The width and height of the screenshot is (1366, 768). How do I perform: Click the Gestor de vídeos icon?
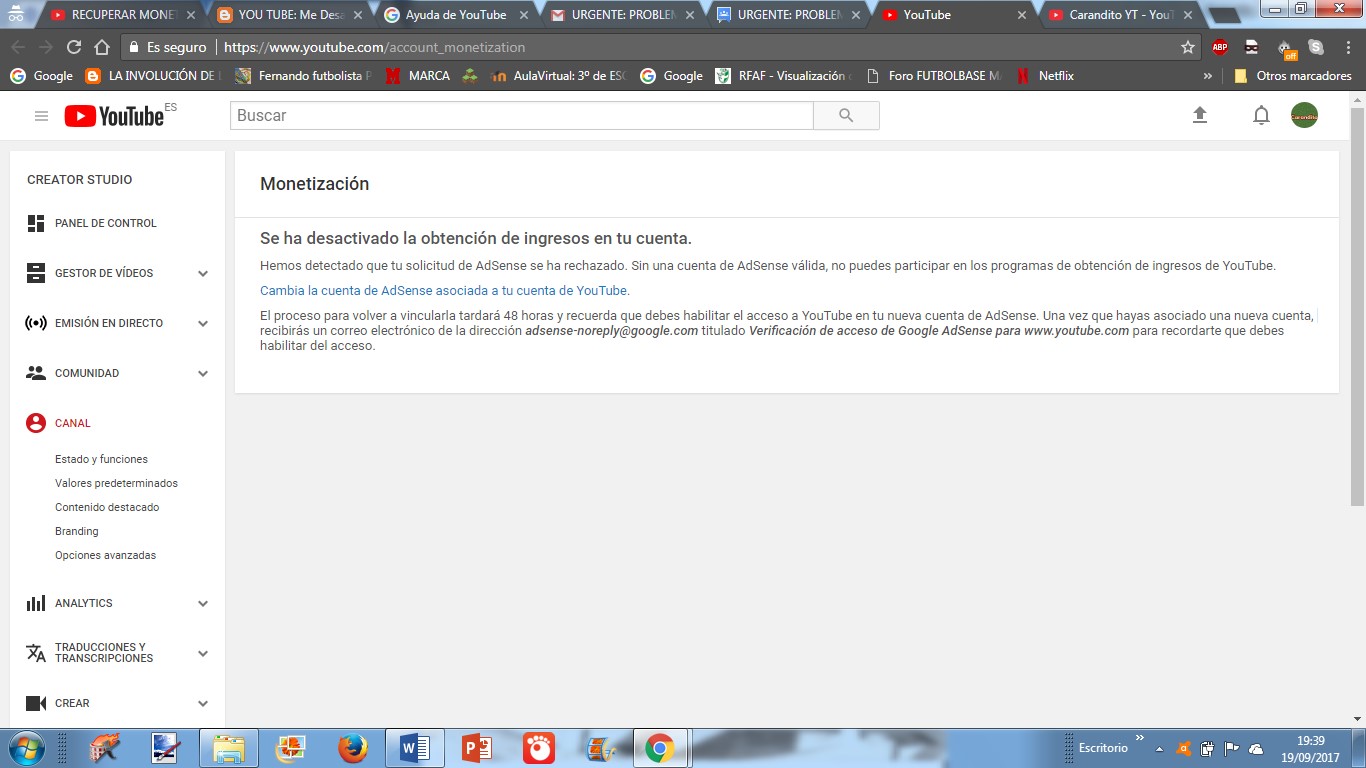pyautogui.click(x=36, y=273)
